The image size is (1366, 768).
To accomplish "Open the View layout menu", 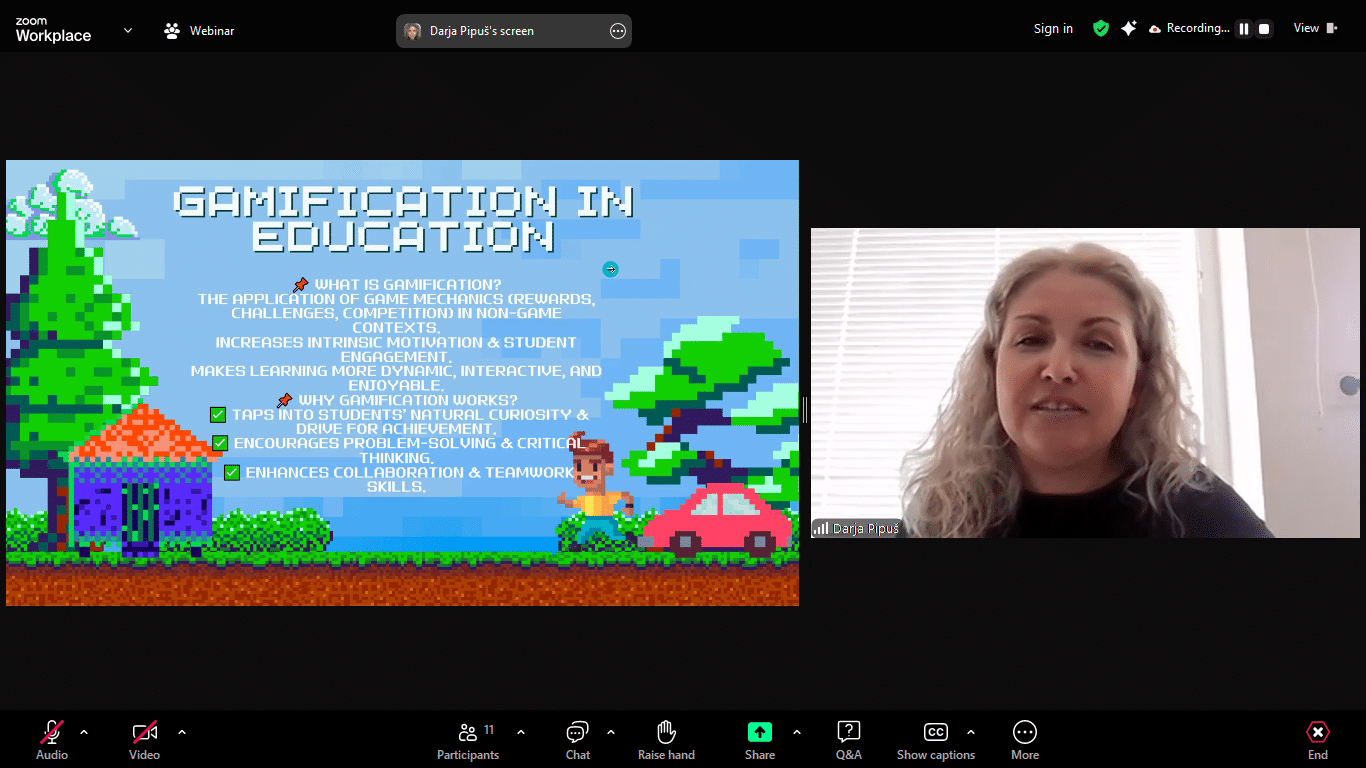I will pyautogui.click(x=1315, y=28).
